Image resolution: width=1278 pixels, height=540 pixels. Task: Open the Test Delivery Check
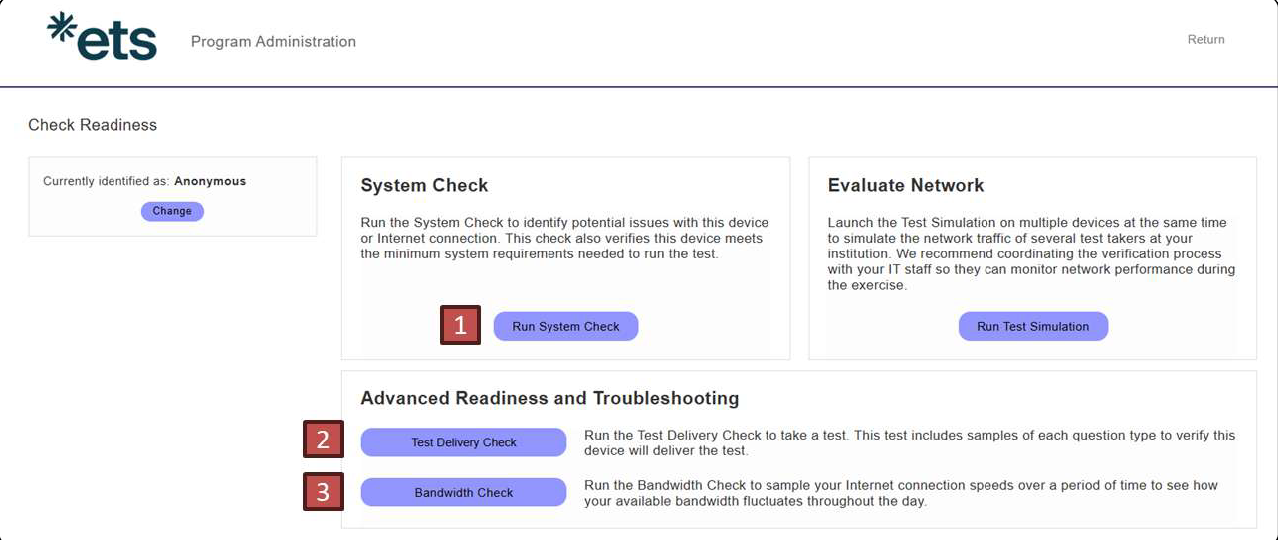464,442
